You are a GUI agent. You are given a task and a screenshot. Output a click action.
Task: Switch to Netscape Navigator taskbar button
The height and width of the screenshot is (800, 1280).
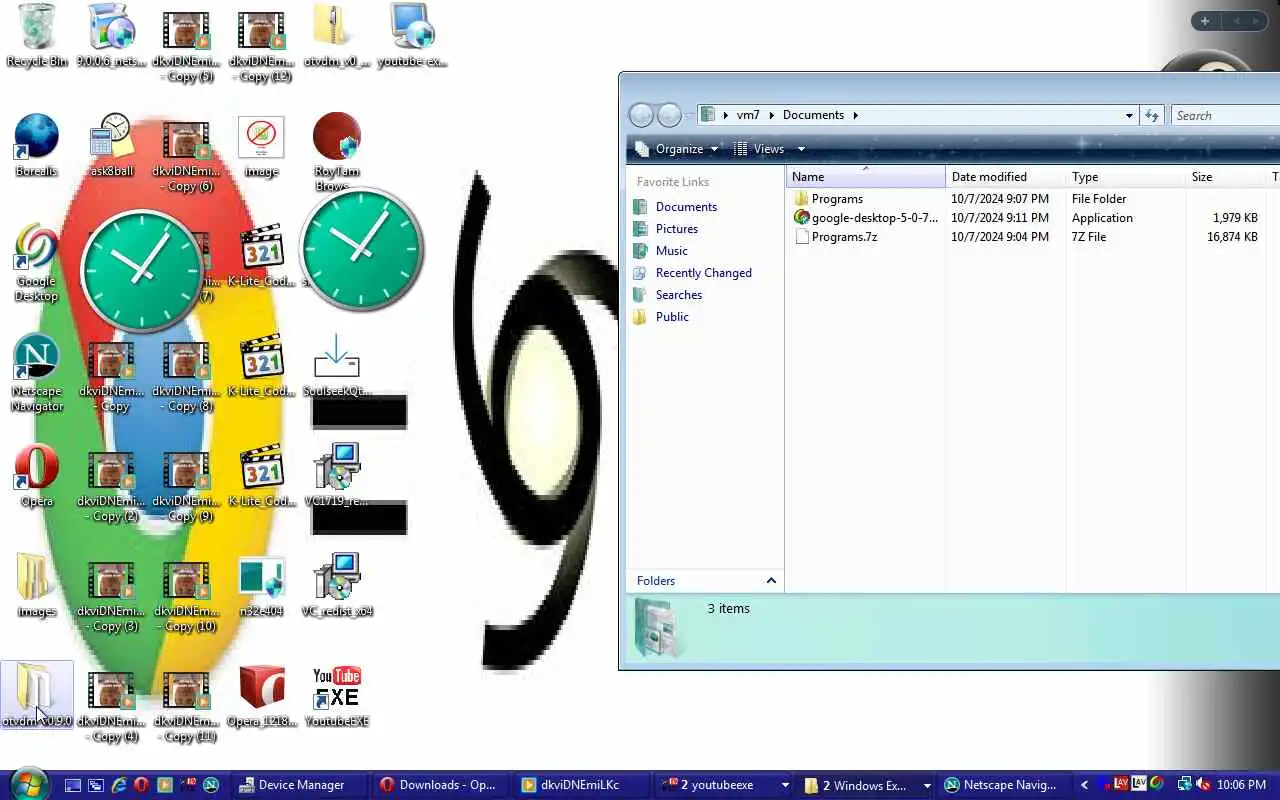pyautogui.click(x=1005, y=785)
